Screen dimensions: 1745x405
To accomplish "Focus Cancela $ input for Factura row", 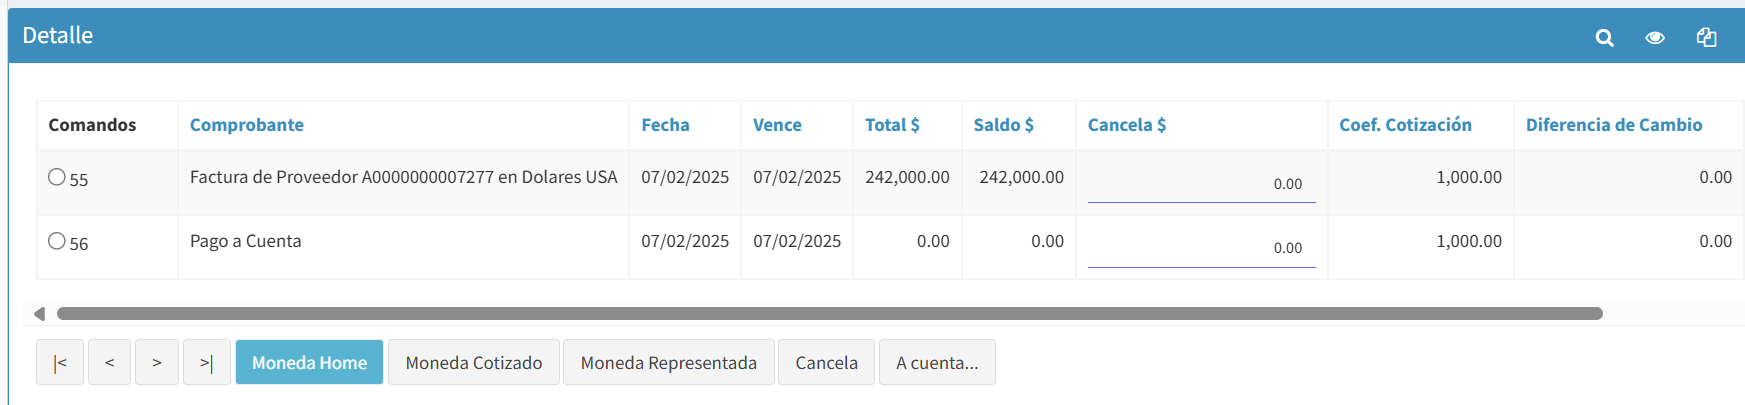I will point(1201,184).
